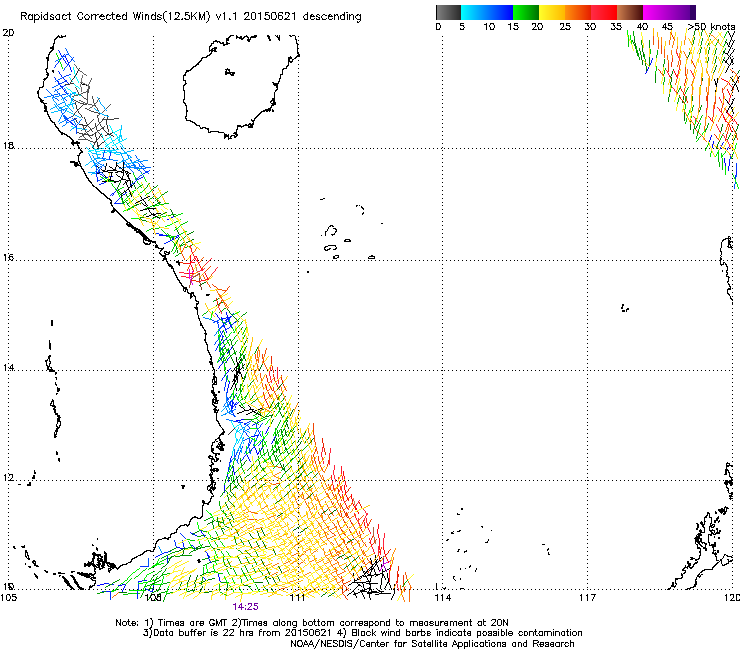Click the '114' longitude axis label
The image size is (740, 650).
coord(443,598)
